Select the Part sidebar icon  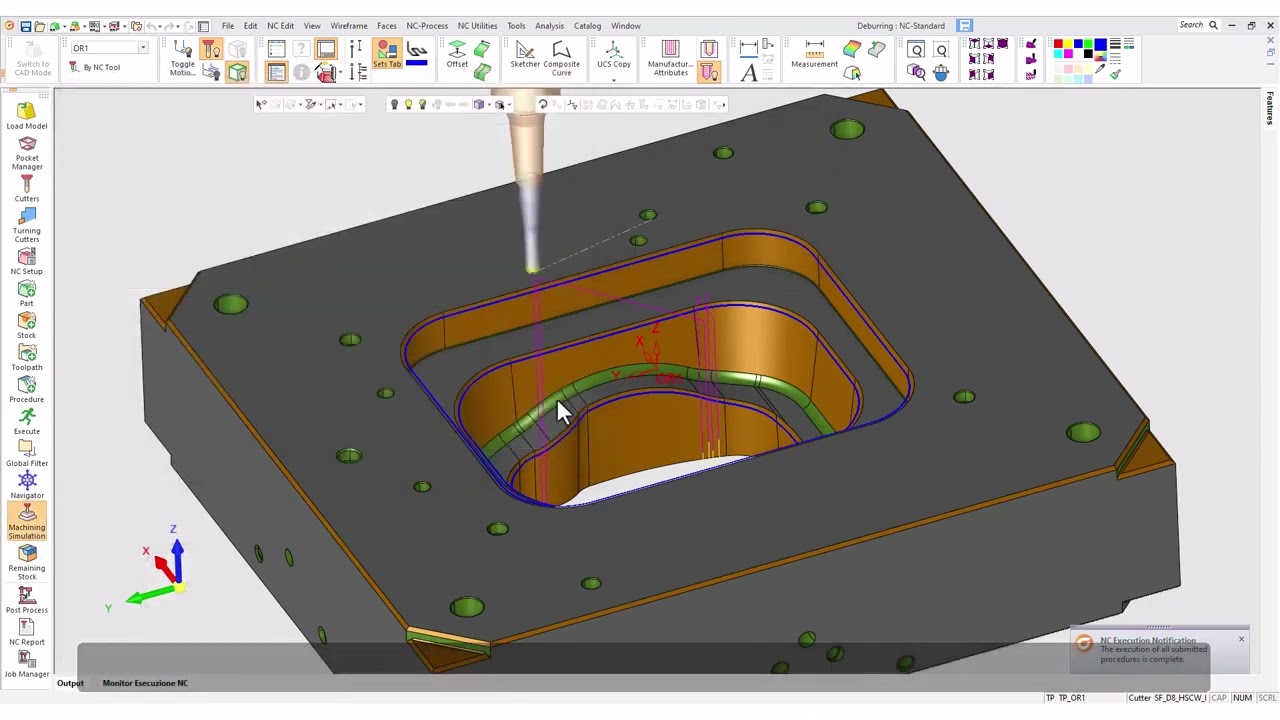(27, 294)
